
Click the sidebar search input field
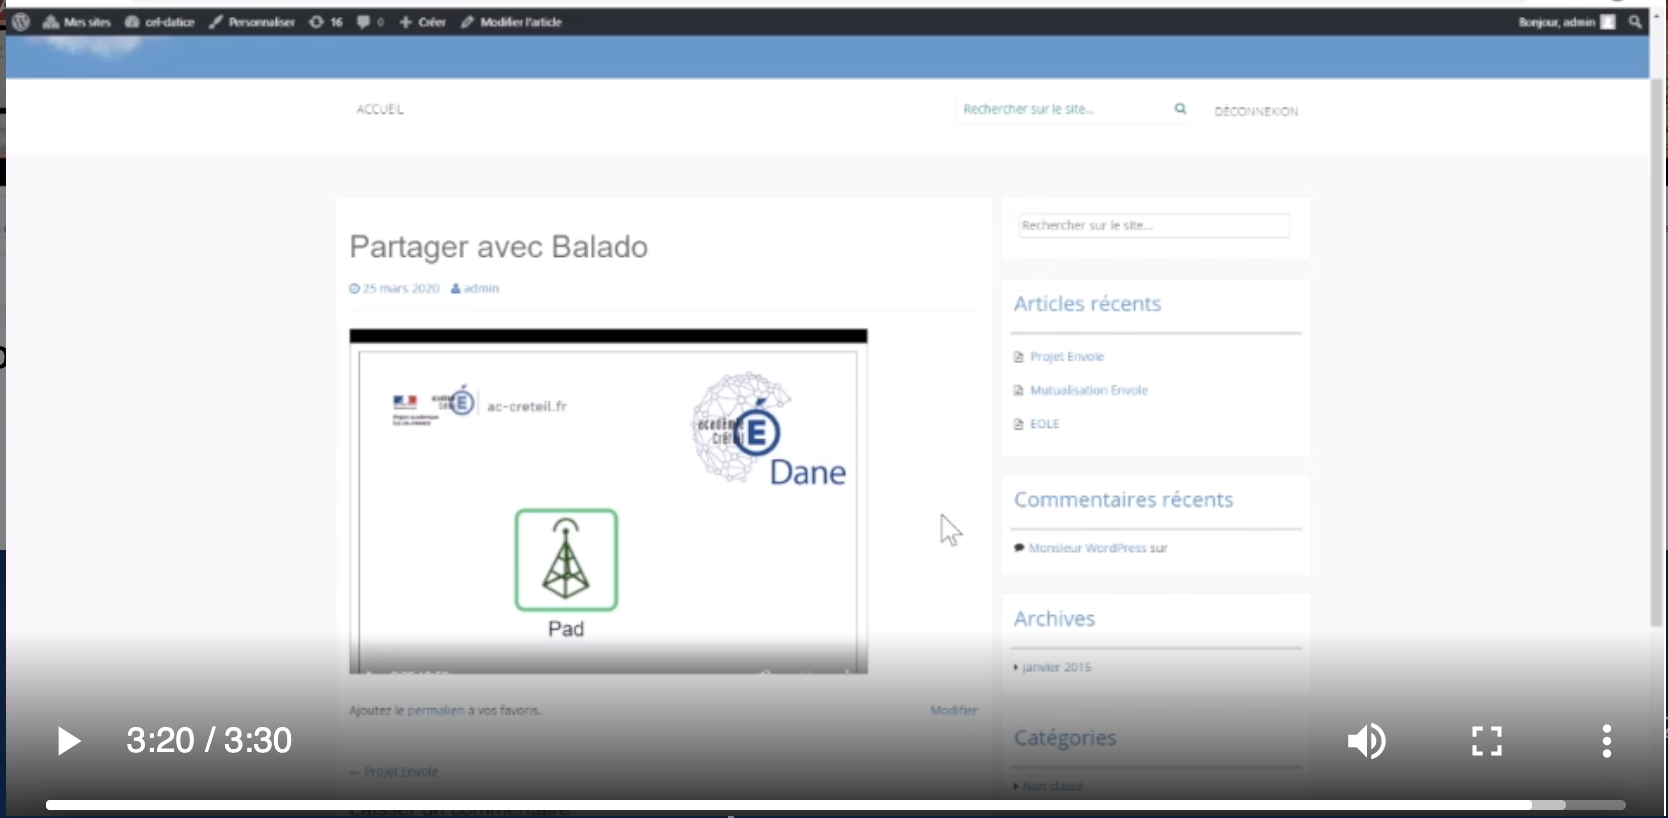[x=1153, y=226]
